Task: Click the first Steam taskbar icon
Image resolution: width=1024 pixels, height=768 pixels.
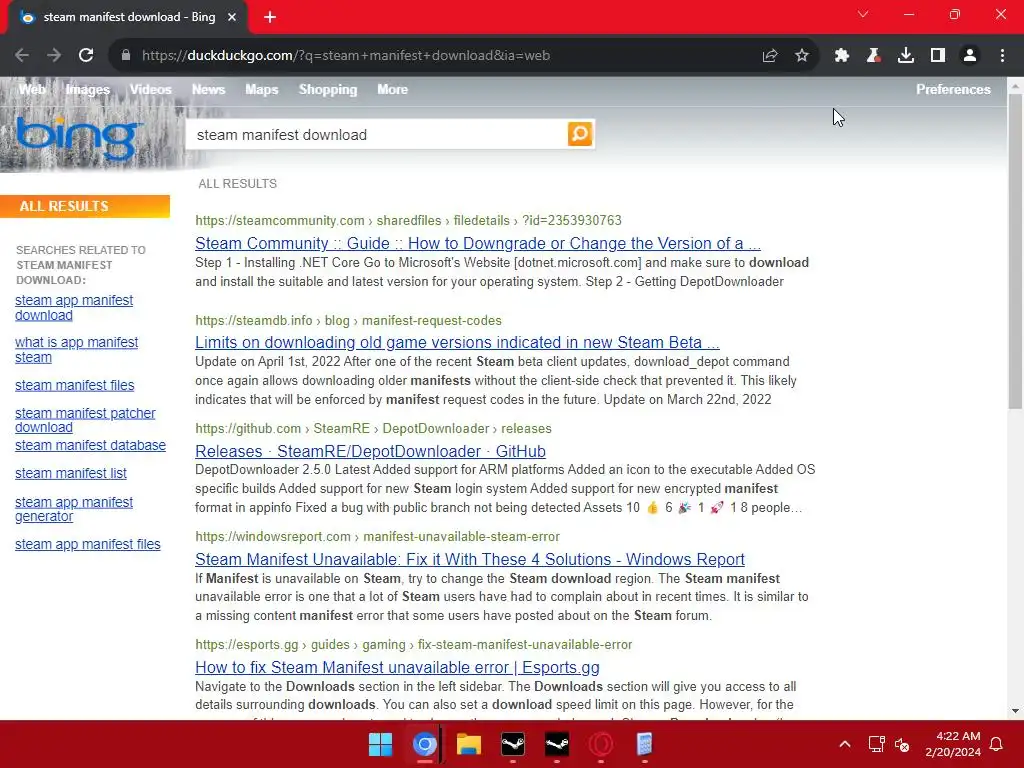Action: coord(513,744)
